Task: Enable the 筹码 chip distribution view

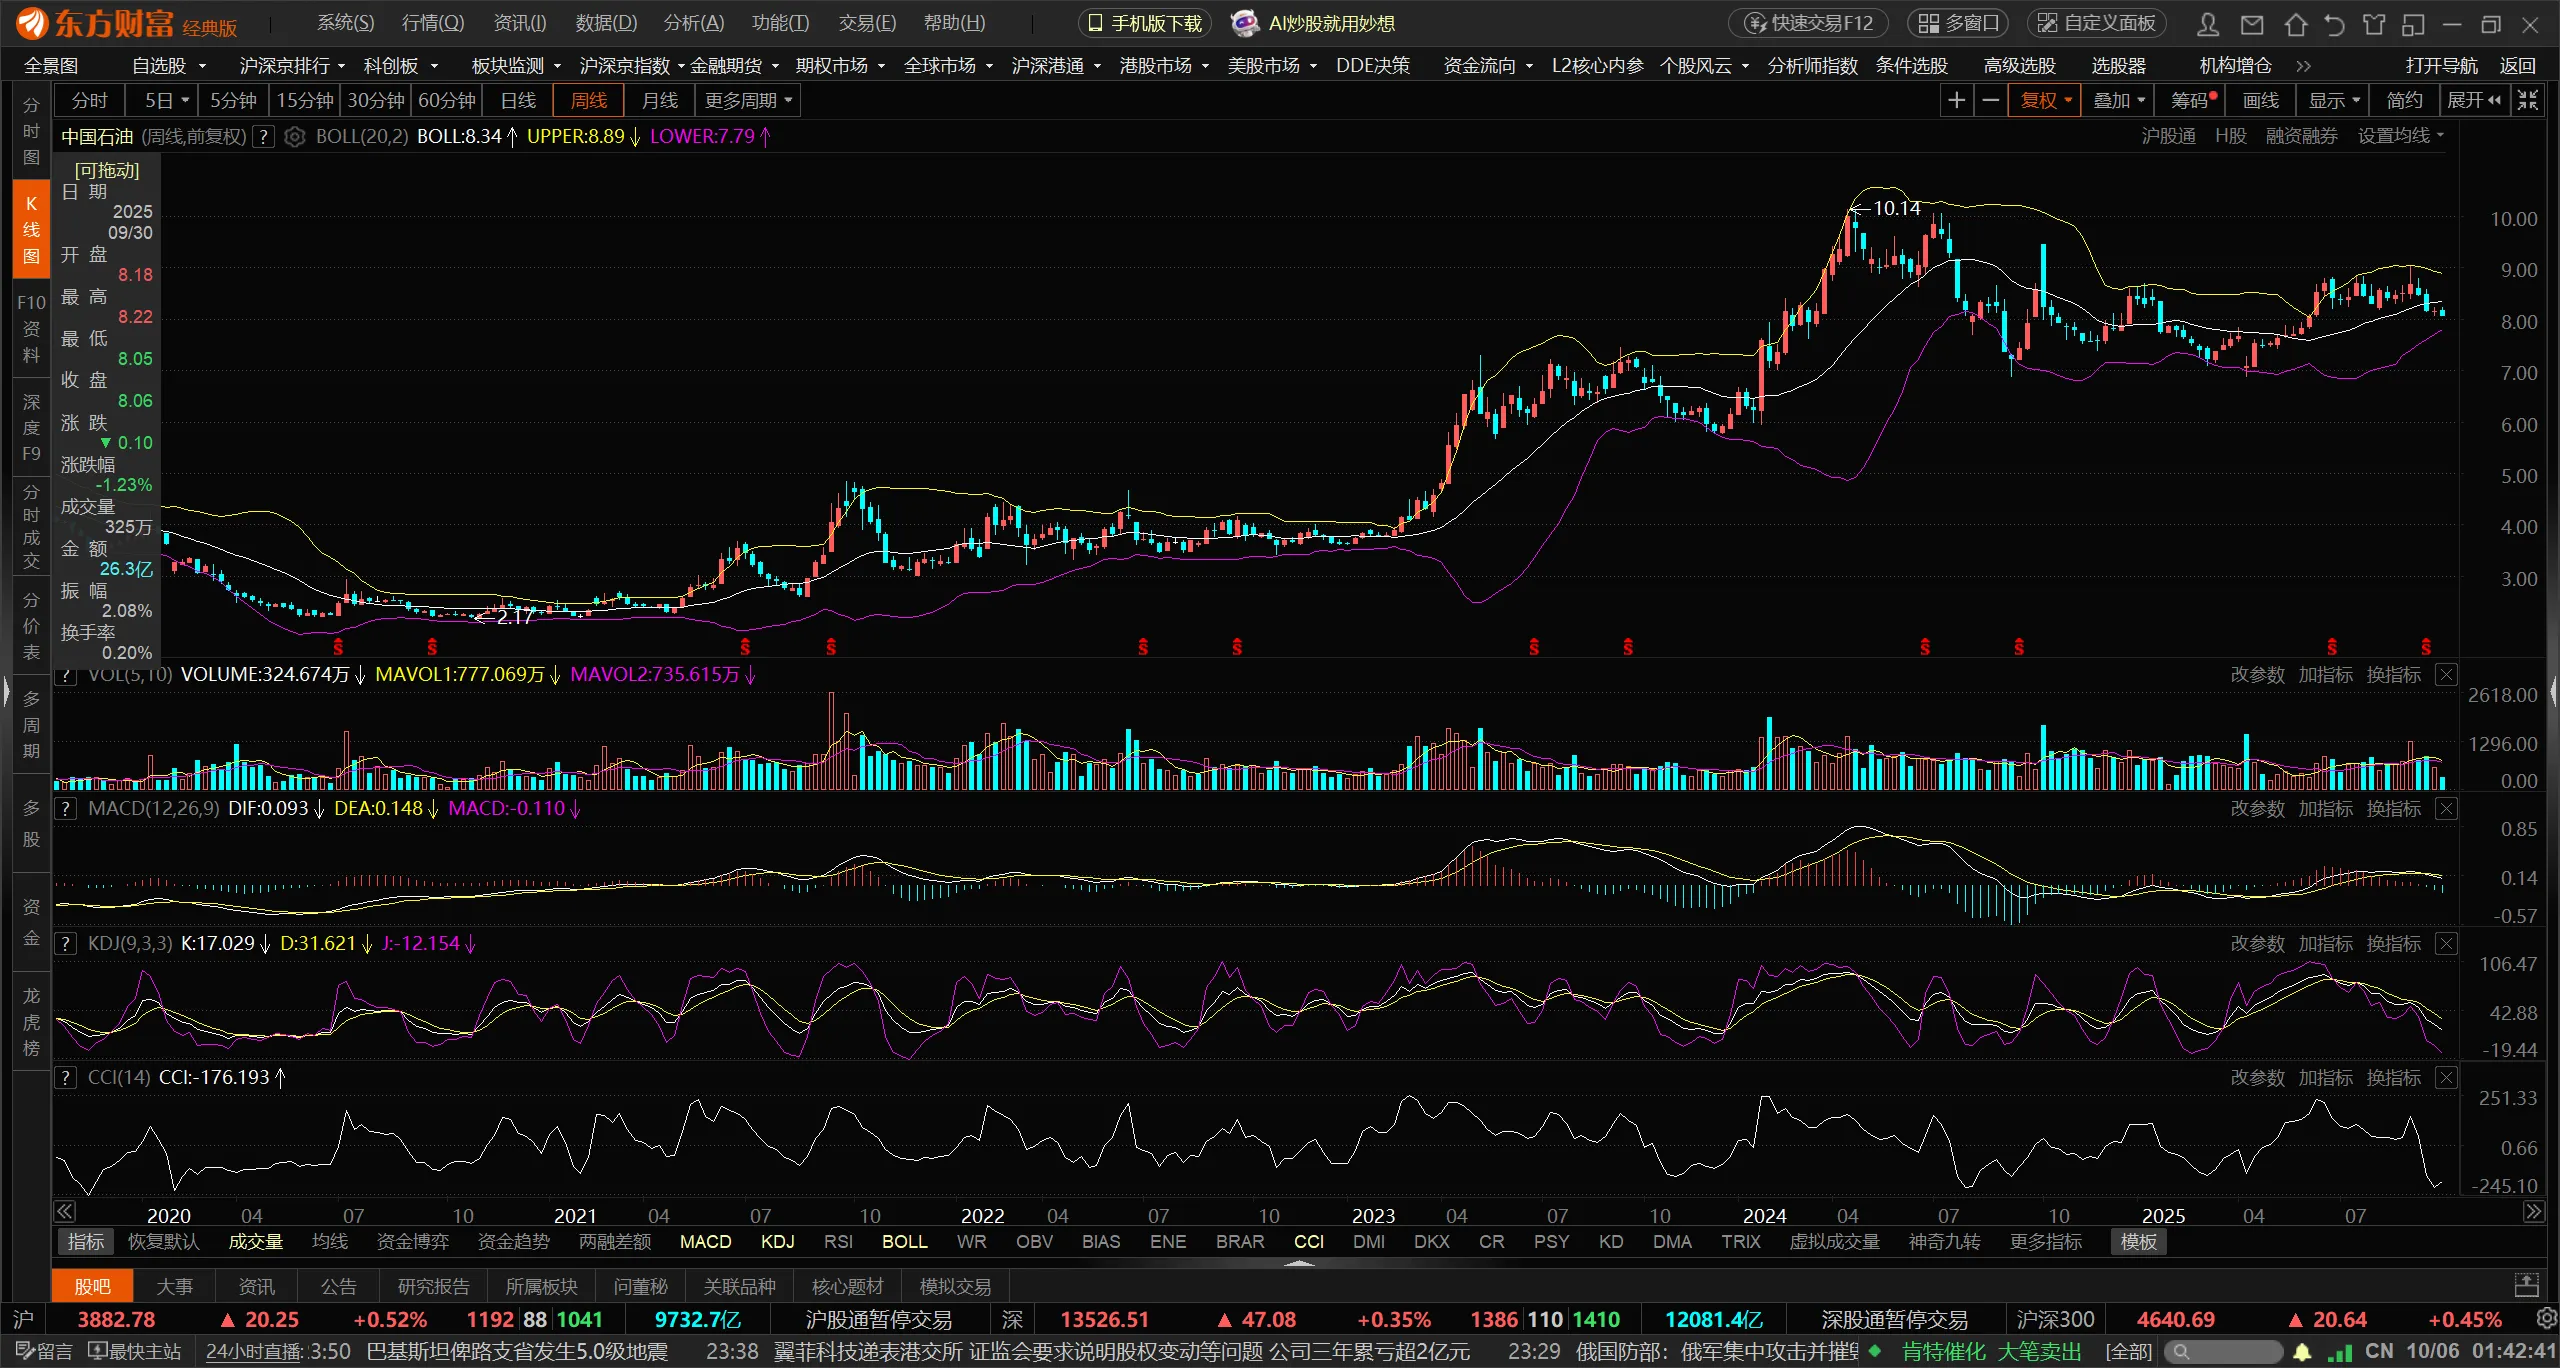Action: coord(2192,100)
